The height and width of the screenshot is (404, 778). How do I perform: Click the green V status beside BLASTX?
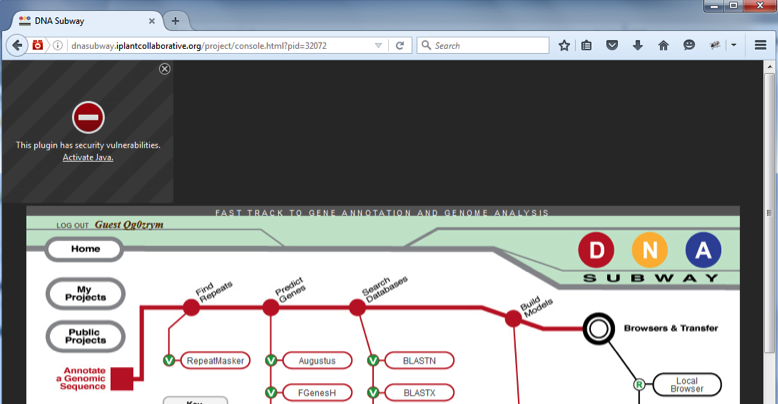(373, 393)
